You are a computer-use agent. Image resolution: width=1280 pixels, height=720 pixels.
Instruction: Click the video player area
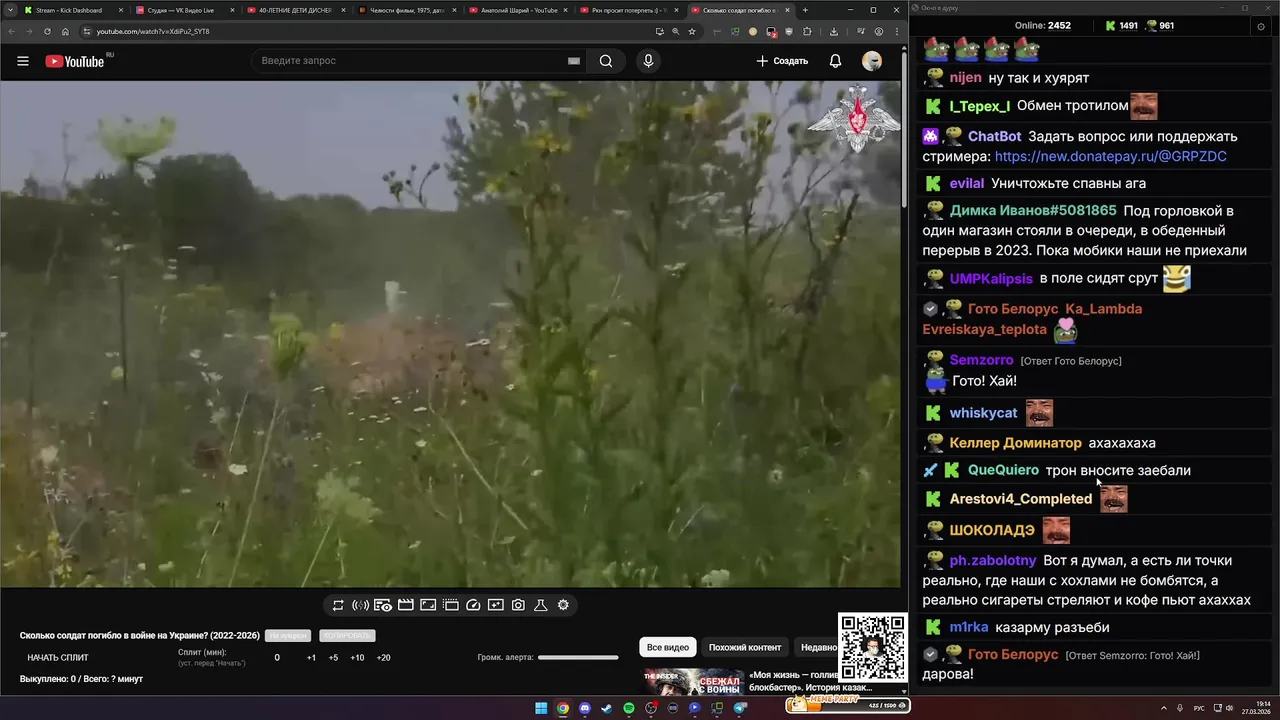pos(450,334)
